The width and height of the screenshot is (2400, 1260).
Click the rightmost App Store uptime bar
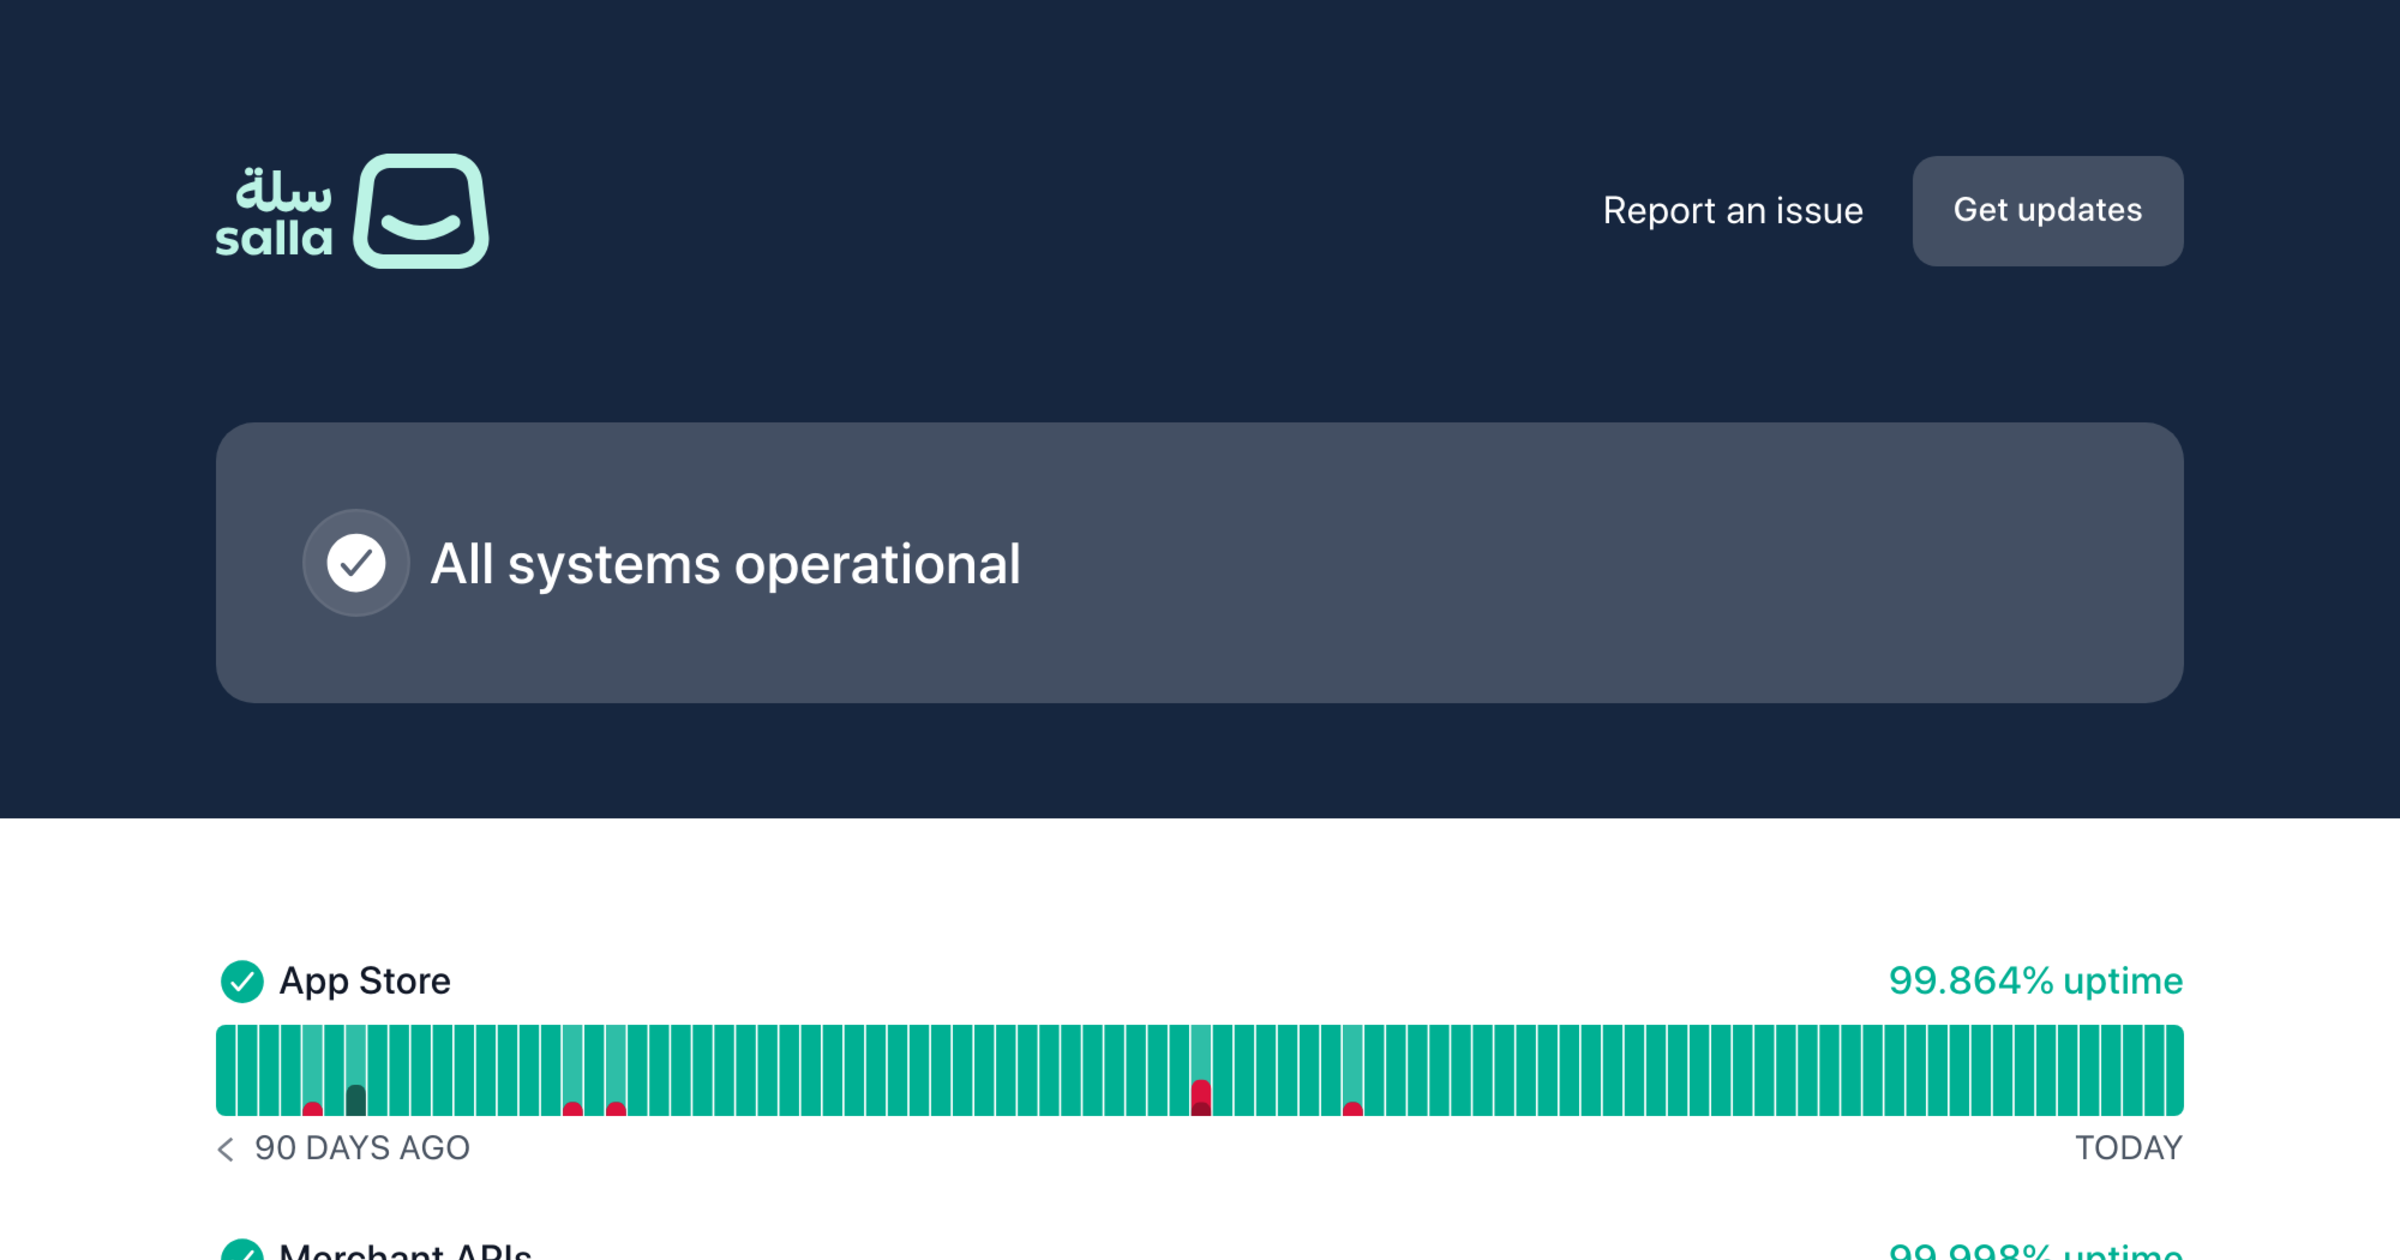pos(2174,1069)
